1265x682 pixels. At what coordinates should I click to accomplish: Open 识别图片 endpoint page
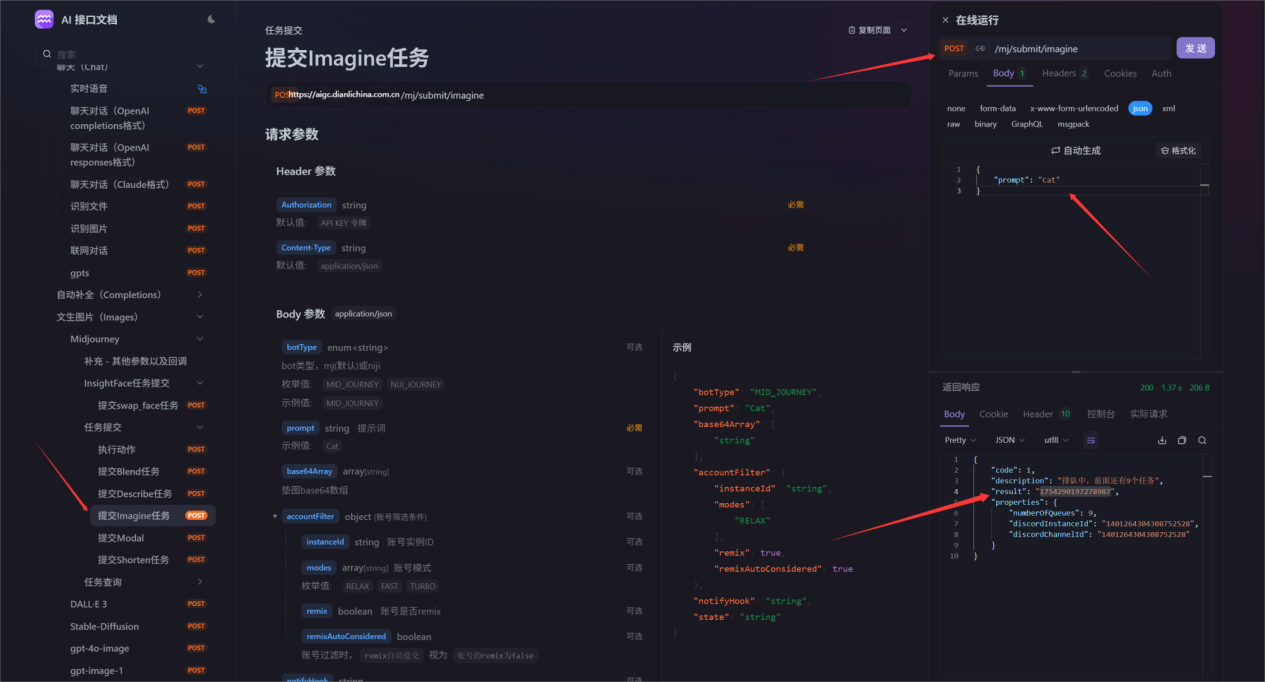coord(89,228)
